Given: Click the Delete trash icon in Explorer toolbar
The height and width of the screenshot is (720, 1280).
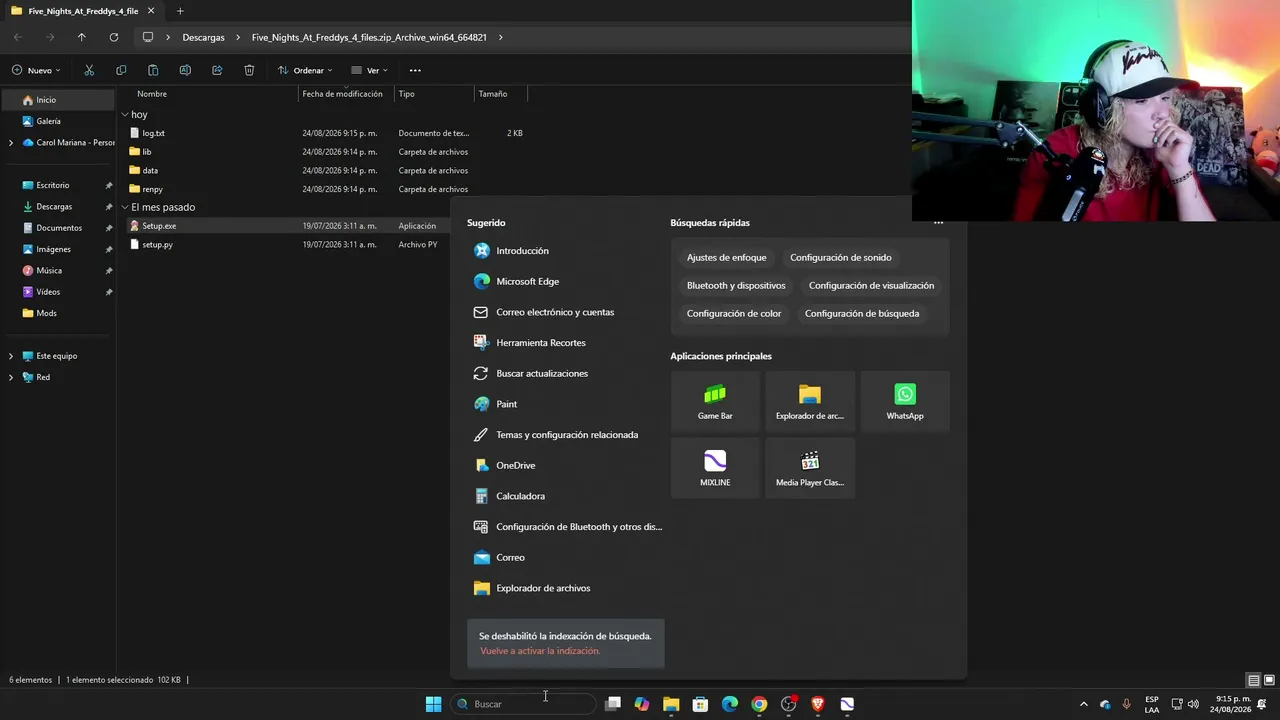Looking at the screenshot, I should (249, 70).
